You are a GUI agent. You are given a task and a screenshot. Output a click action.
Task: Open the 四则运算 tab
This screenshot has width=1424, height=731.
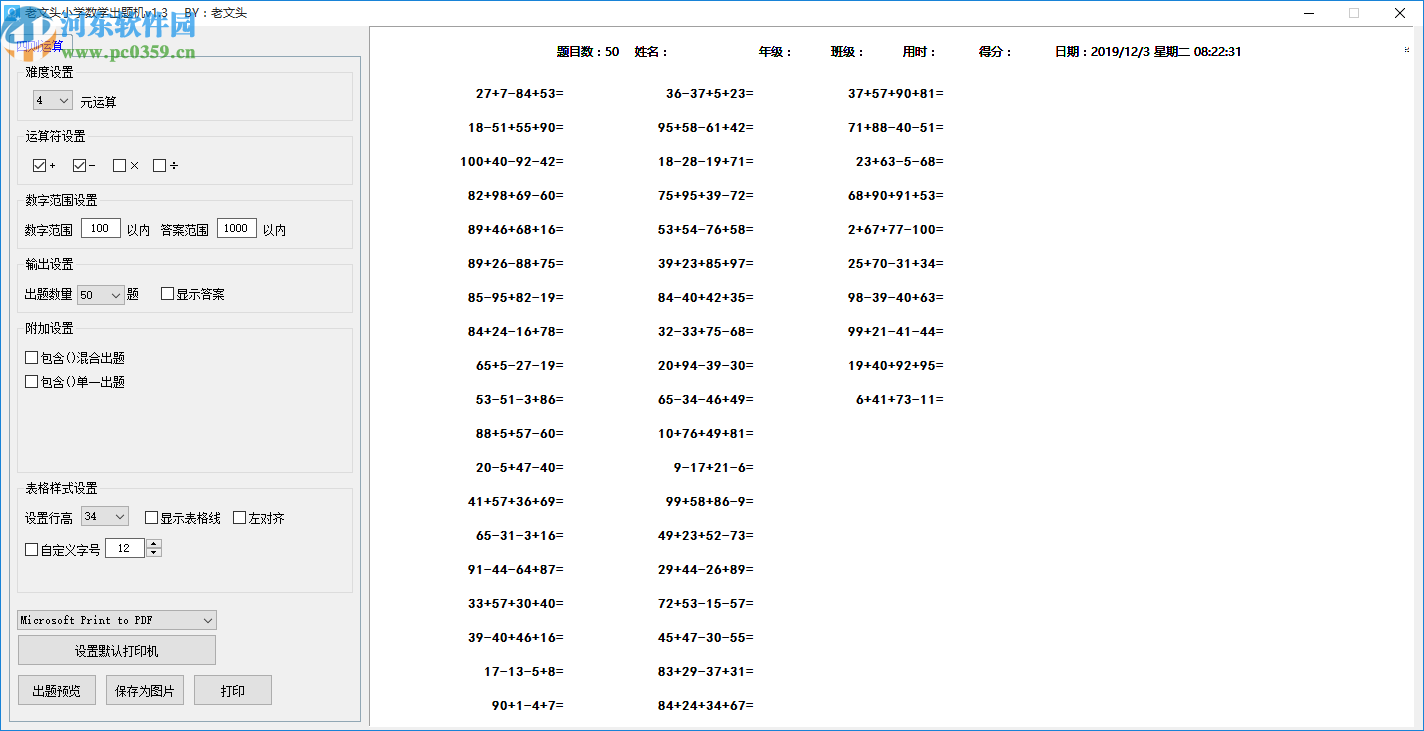[40, 46]
